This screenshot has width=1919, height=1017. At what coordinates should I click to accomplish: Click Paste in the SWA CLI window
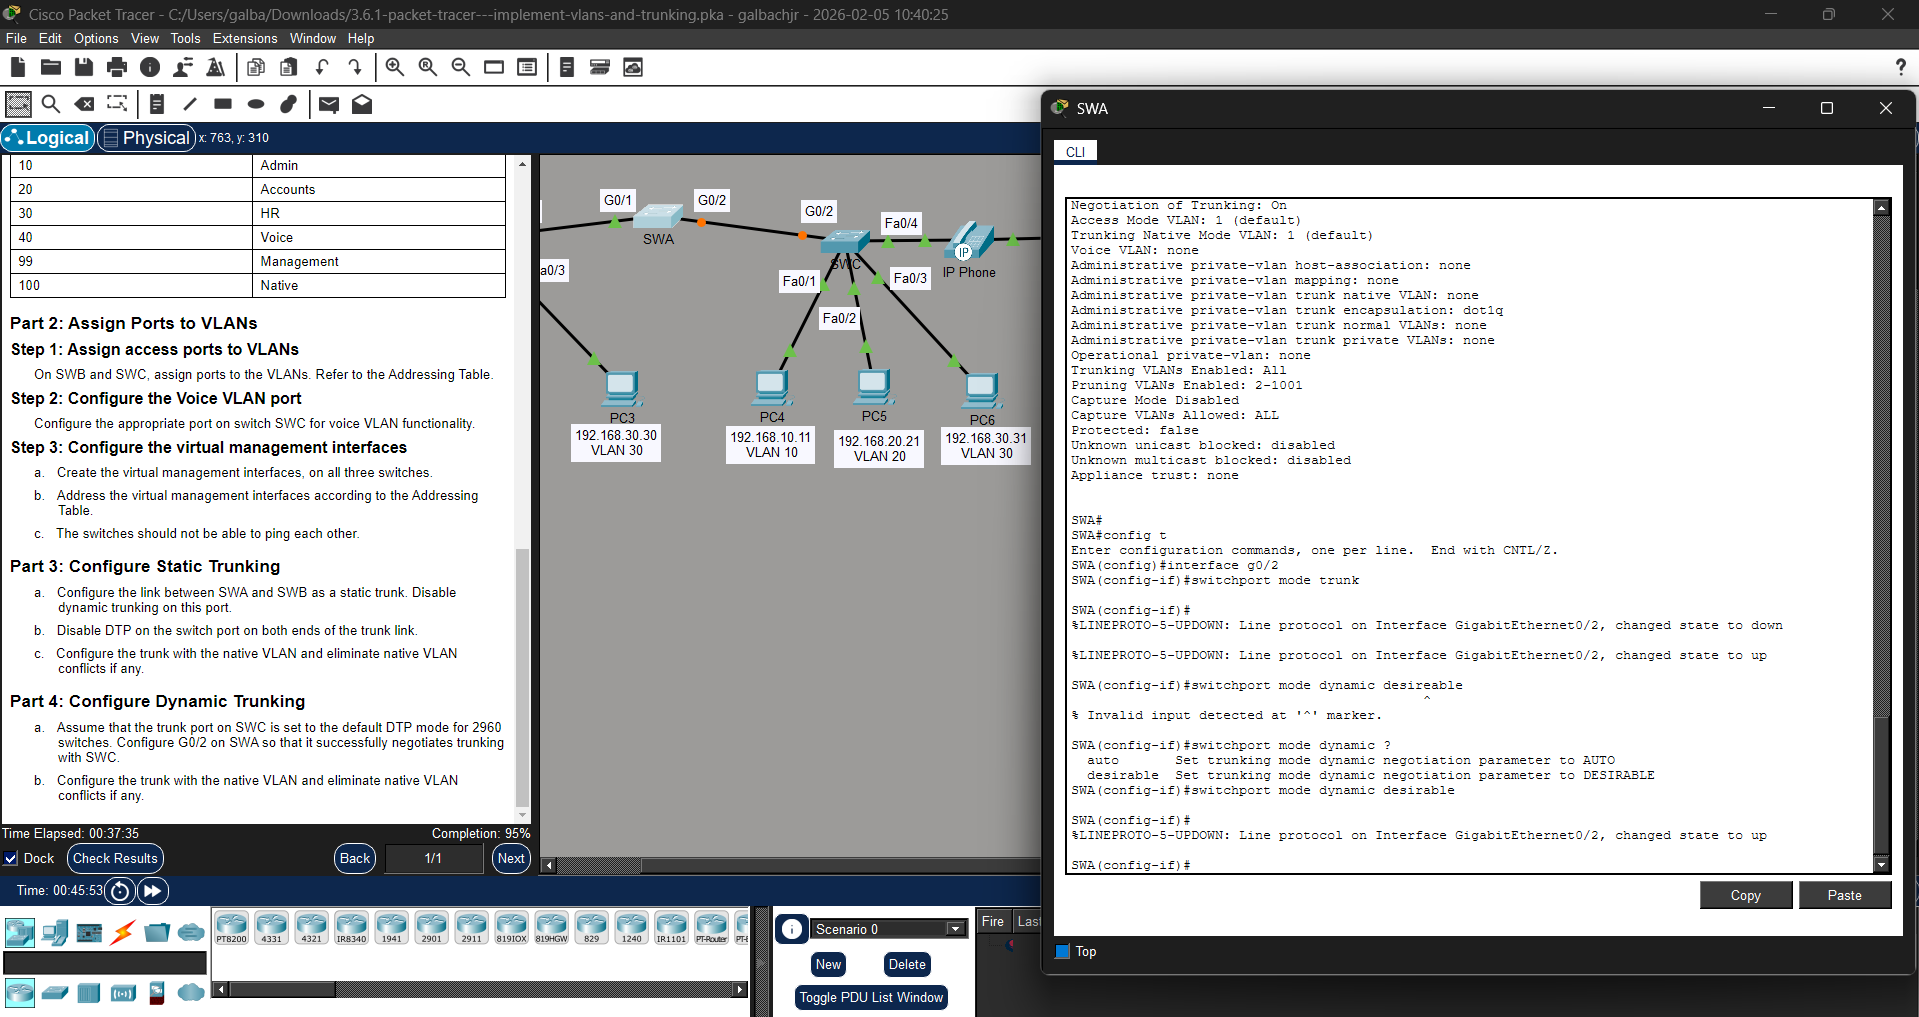(x=1845, y=895)
